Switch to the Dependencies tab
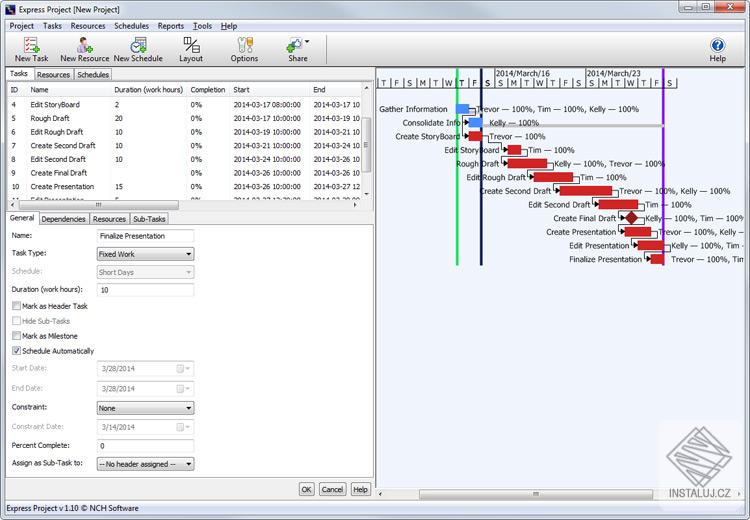This screenshot has height=520, width=750. pos(63,219)
